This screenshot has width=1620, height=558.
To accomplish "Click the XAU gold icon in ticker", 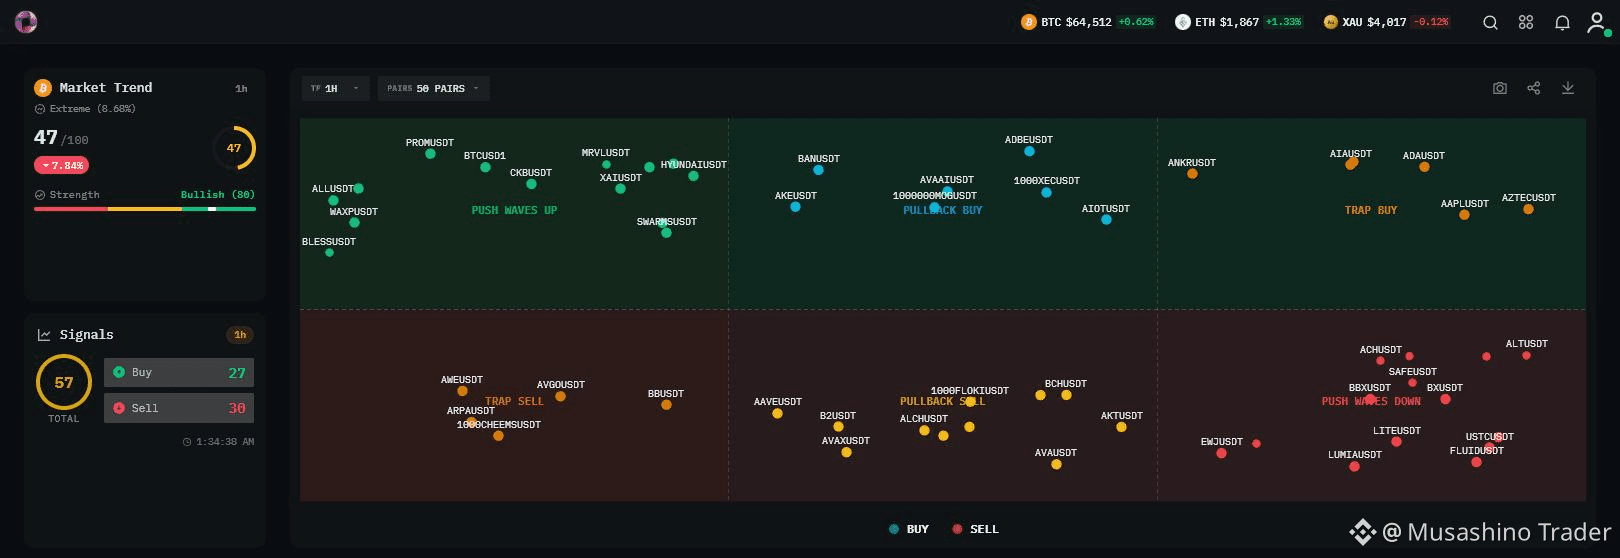I will (x=1330, y=22).
